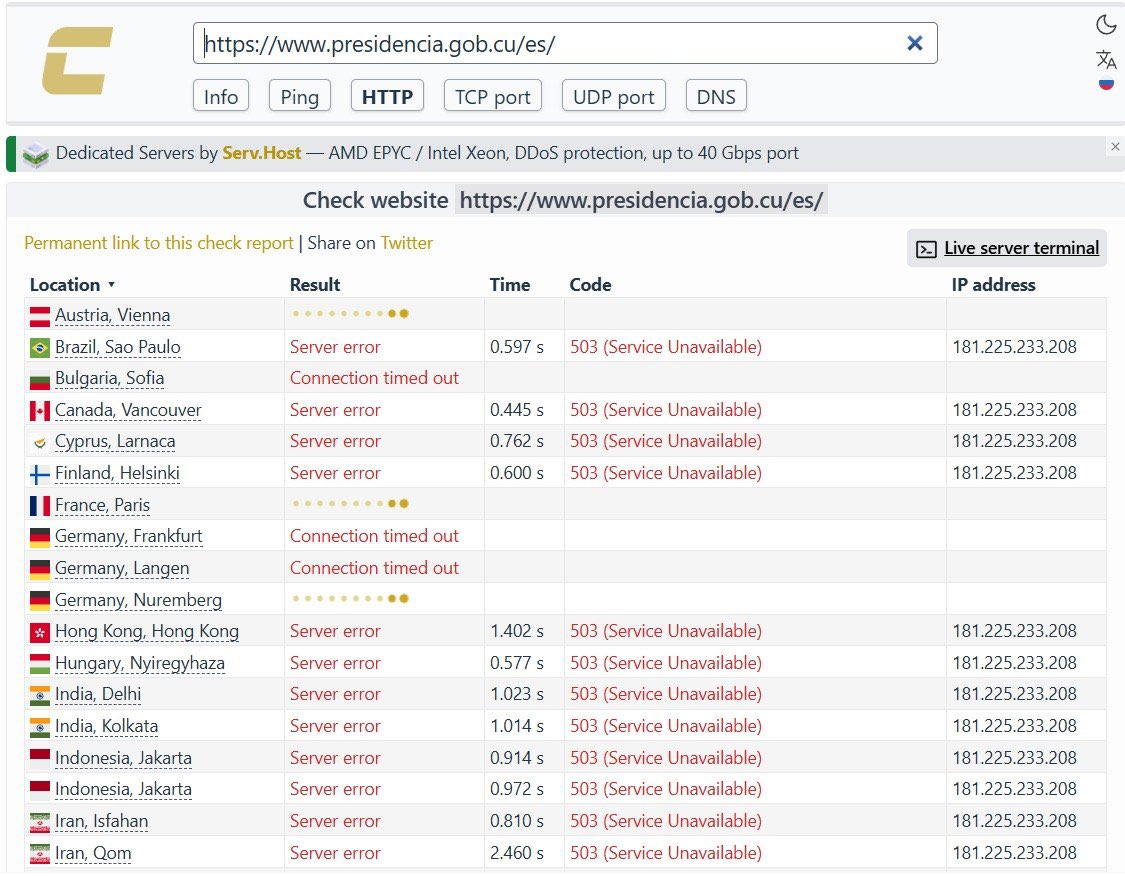Screen dimensions: 1125x876
Task: Open the France, Paris location link
Action: [x=103, y=505]
